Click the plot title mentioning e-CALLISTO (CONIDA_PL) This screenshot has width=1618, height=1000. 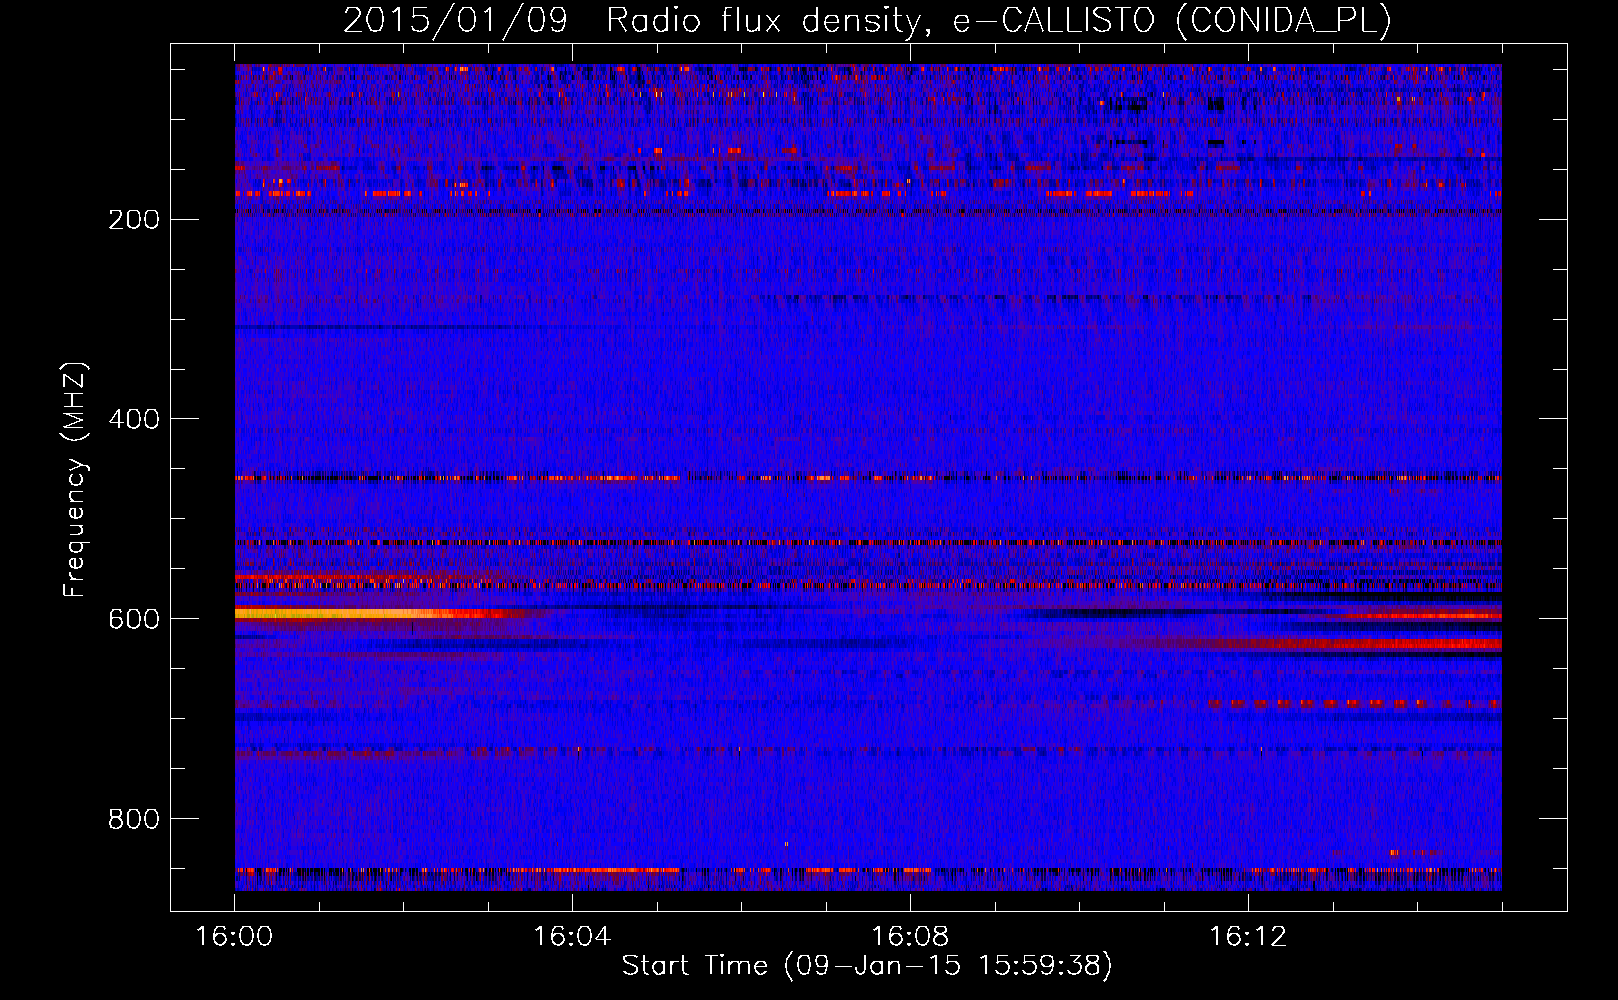click(x=867, y=20)
